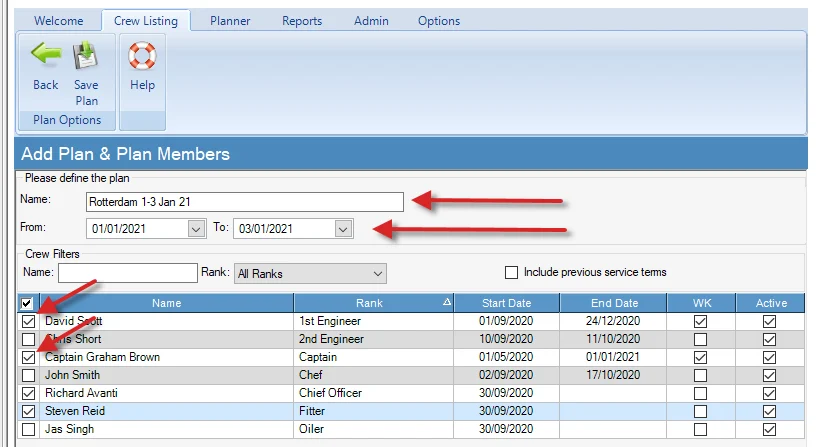This screenshot has height=447, width=829.
Task: Click the Save Plan icon
Action: point(86,56)
